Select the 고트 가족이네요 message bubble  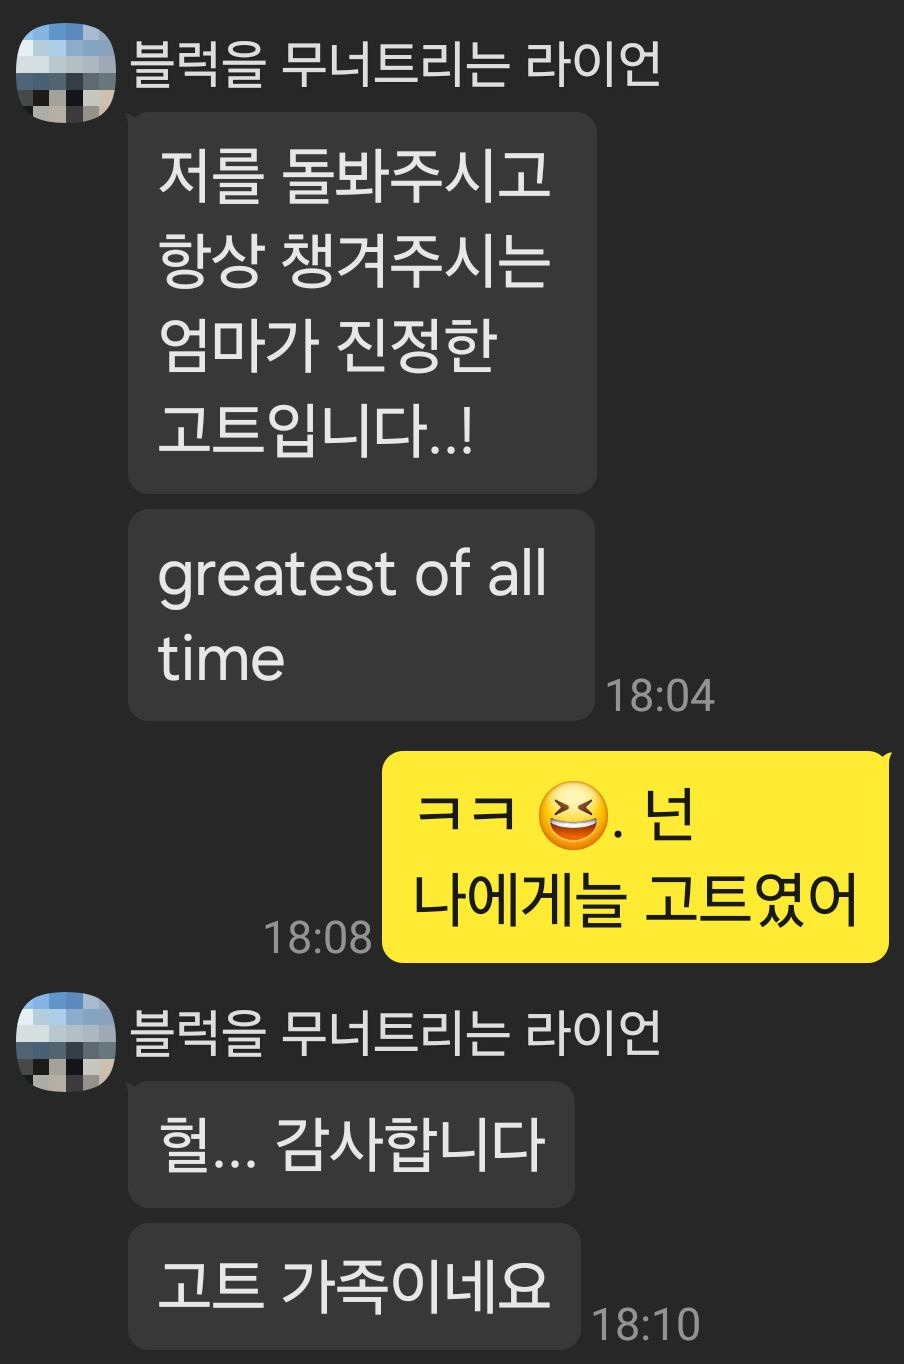point(354,1286)
